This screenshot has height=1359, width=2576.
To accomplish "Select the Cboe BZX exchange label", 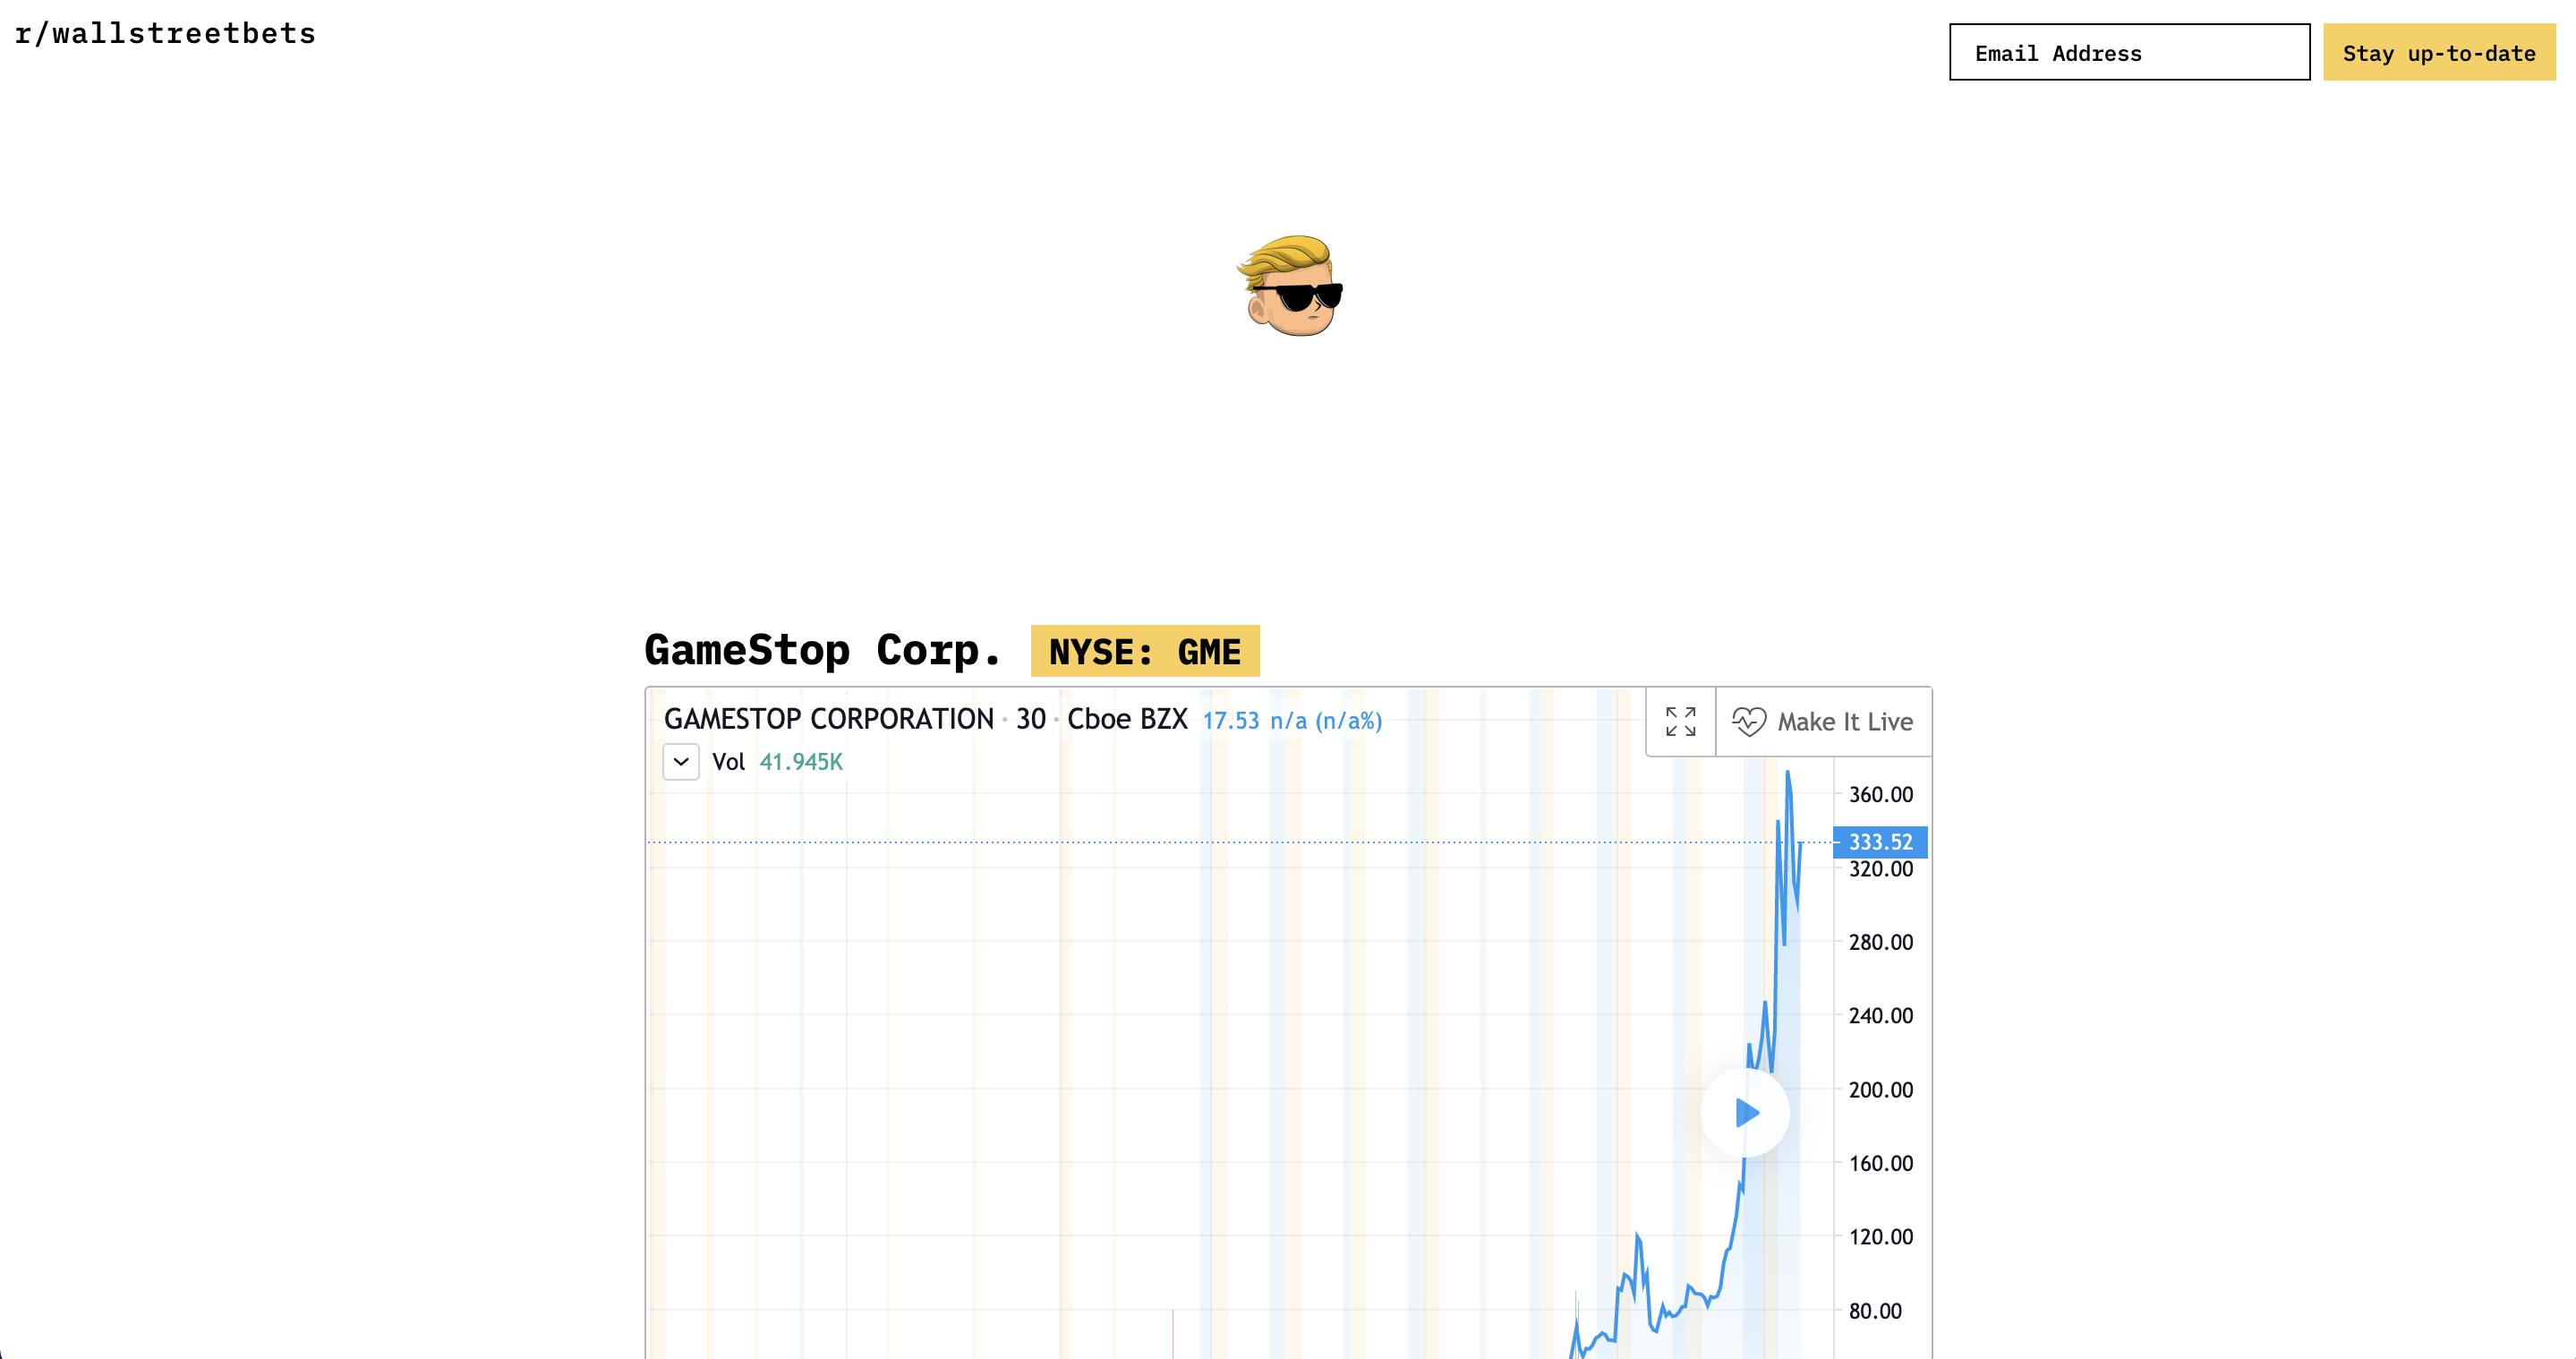I will pos(1126,719).
